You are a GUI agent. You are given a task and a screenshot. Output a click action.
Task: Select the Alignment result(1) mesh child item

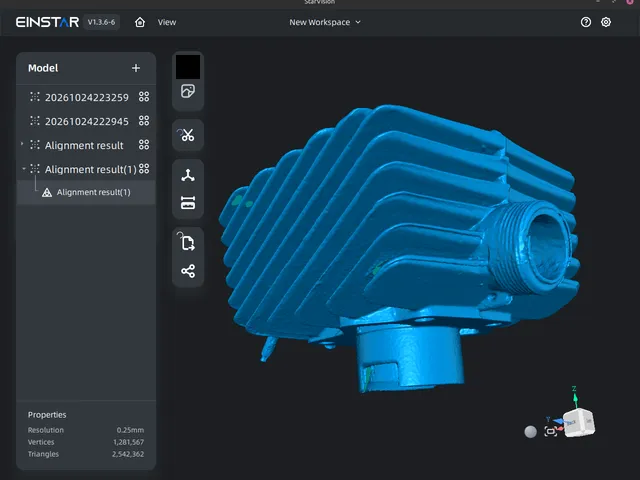coord(86,192)
